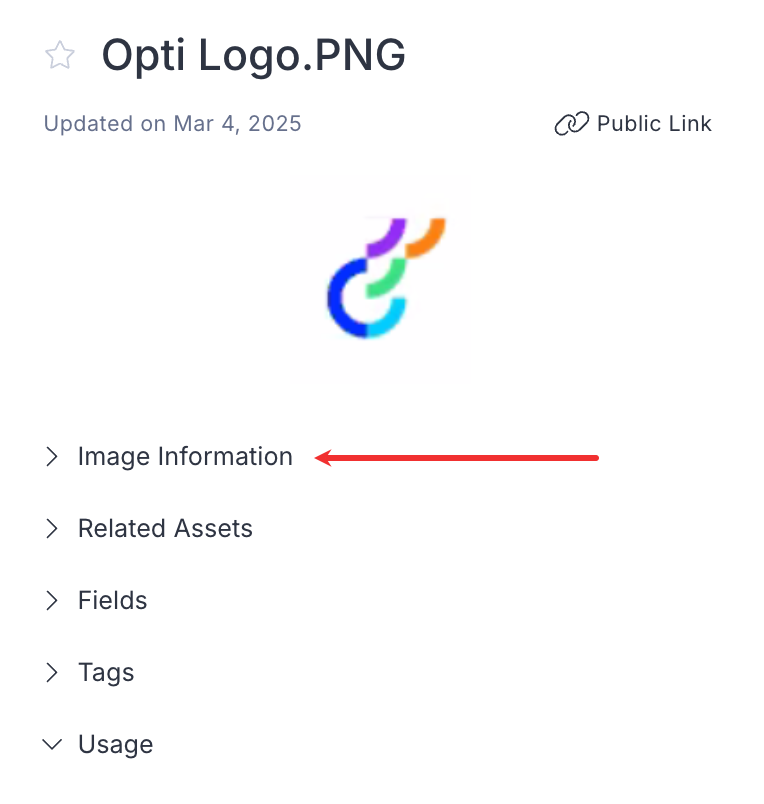The width and height of the screenshot is (764, 804).
Task: Click the Opti Logo thumbnail image
Action: 380,278
